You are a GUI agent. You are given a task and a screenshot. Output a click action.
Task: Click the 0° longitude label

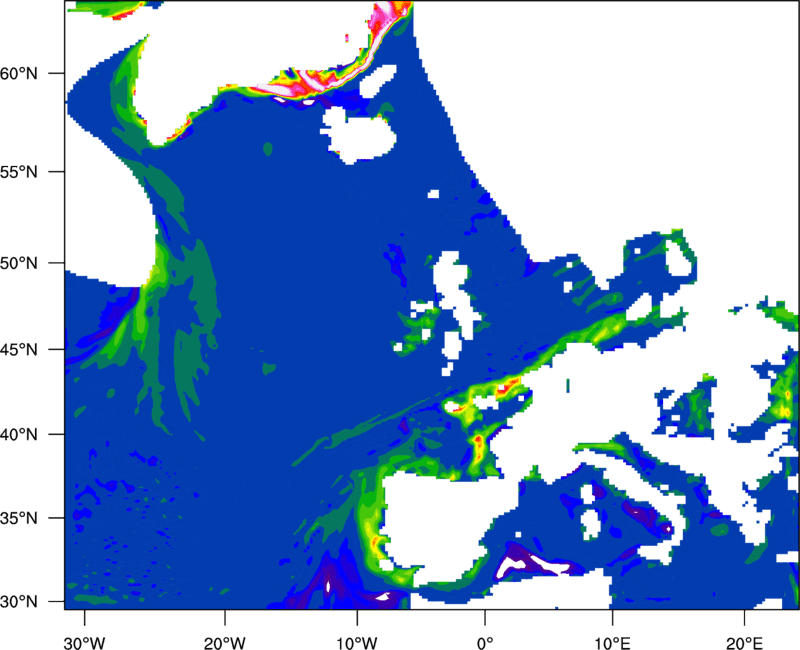(x=485, y=643)
